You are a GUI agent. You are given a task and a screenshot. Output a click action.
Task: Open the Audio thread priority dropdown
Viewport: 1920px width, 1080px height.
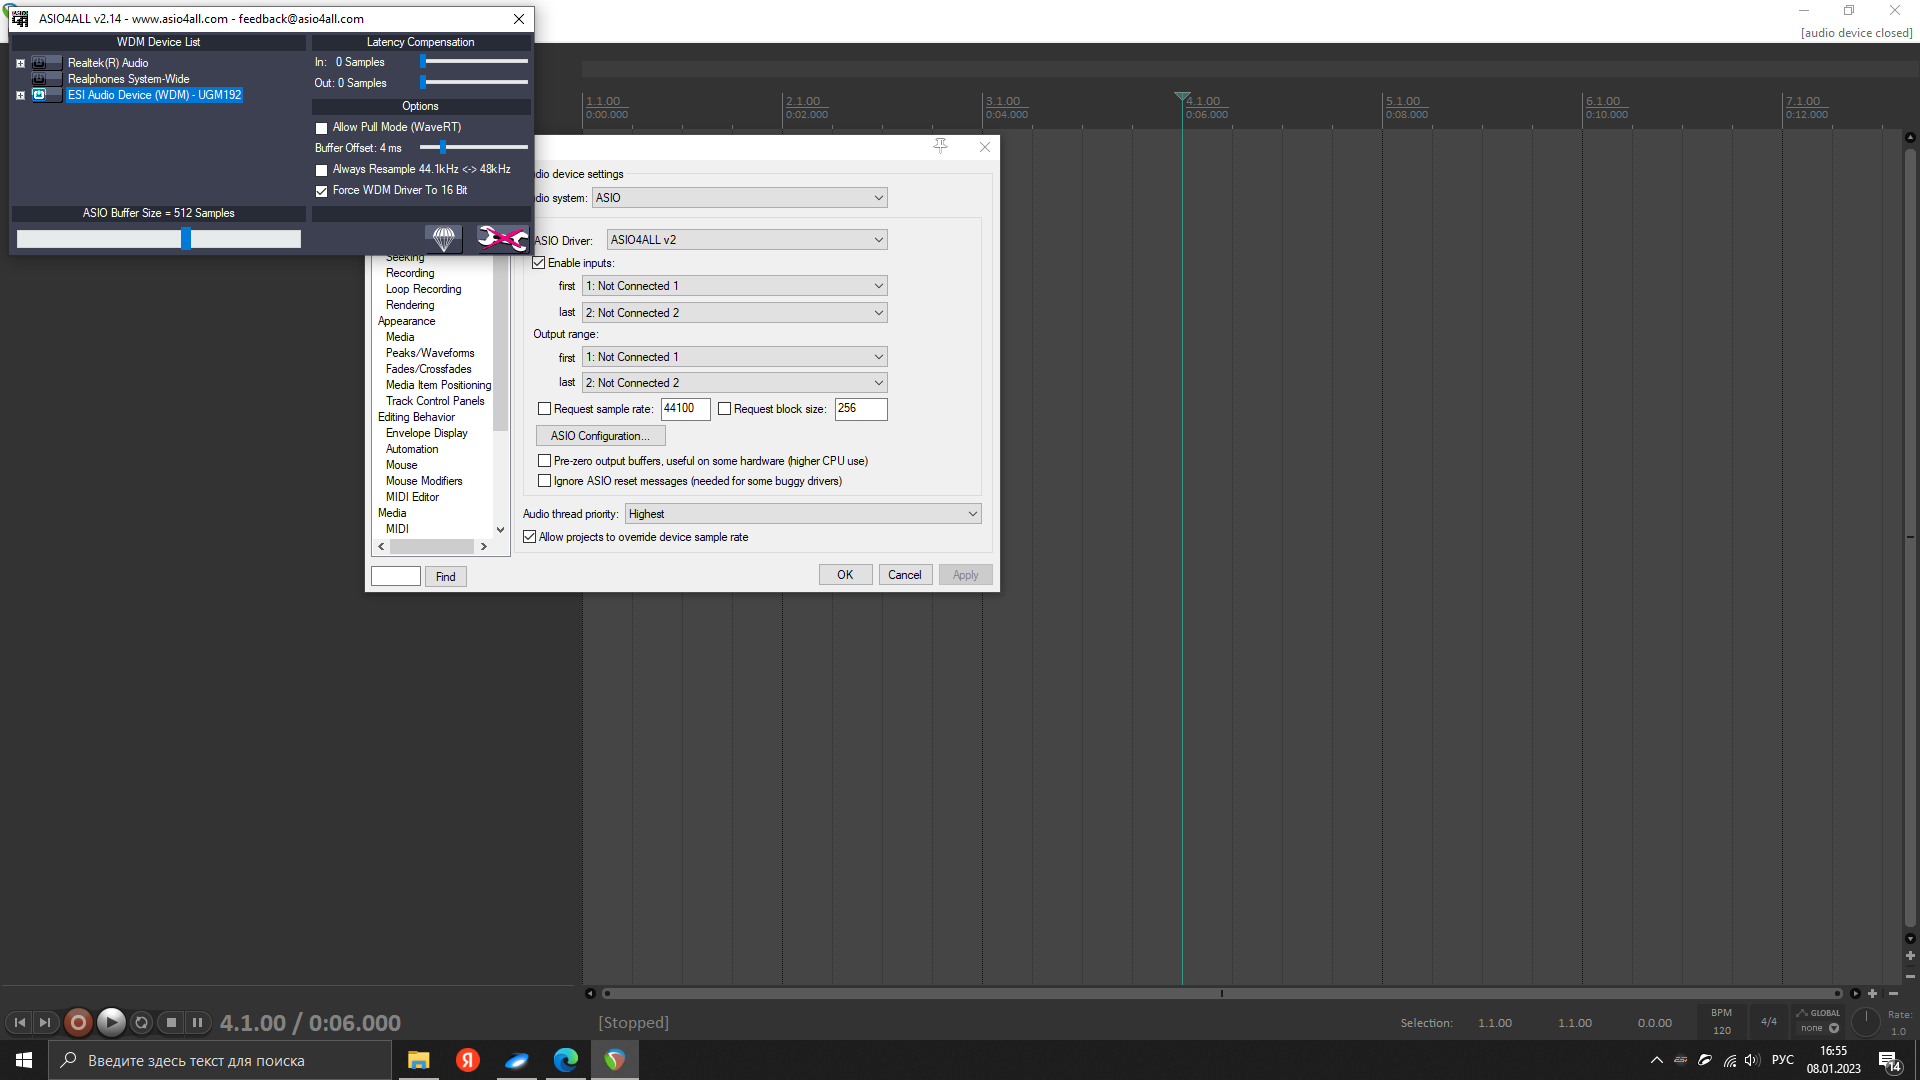click(803, 514)
